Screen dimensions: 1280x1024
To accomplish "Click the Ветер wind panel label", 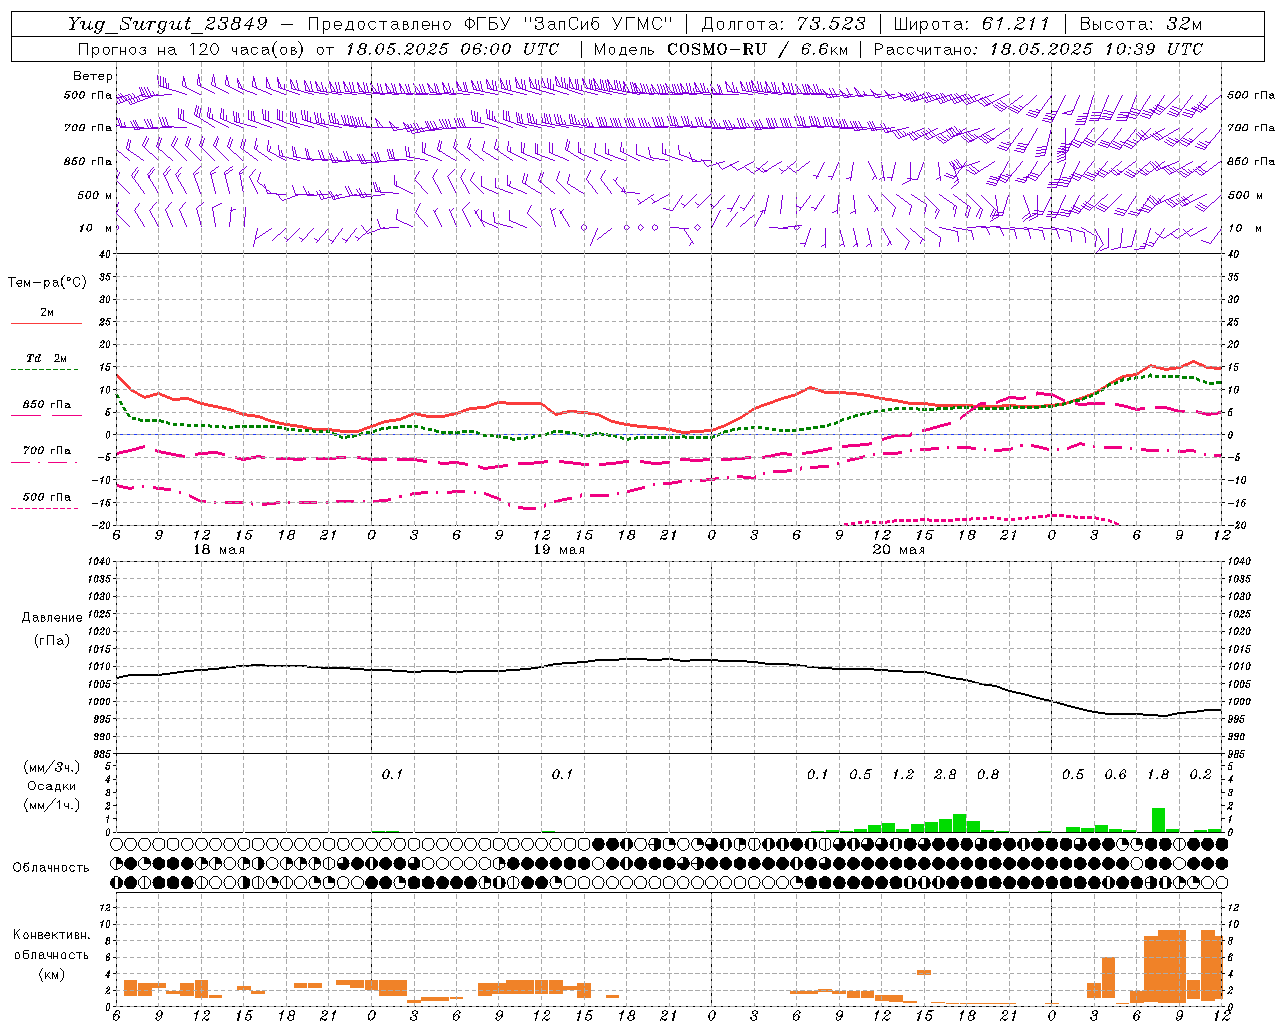I will tap(93, 76).
